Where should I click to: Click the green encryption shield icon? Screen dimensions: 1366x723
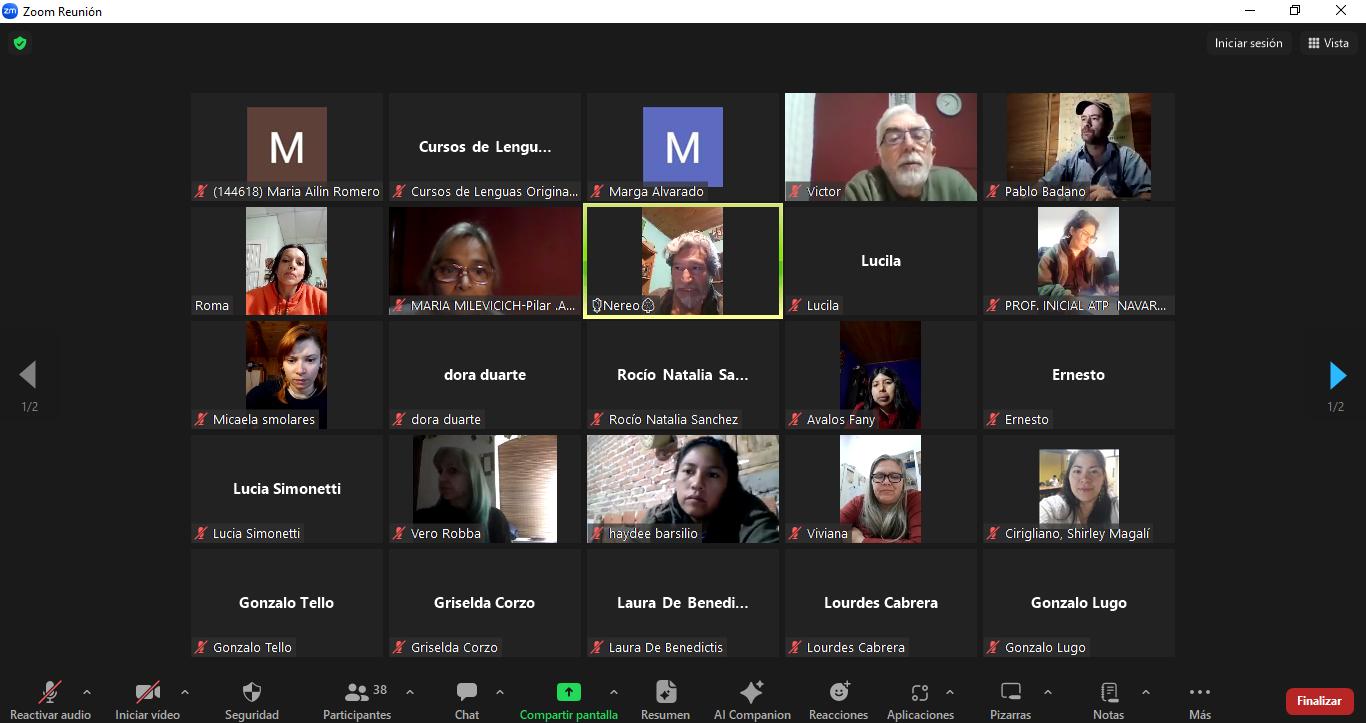click(x=19, y=43)
